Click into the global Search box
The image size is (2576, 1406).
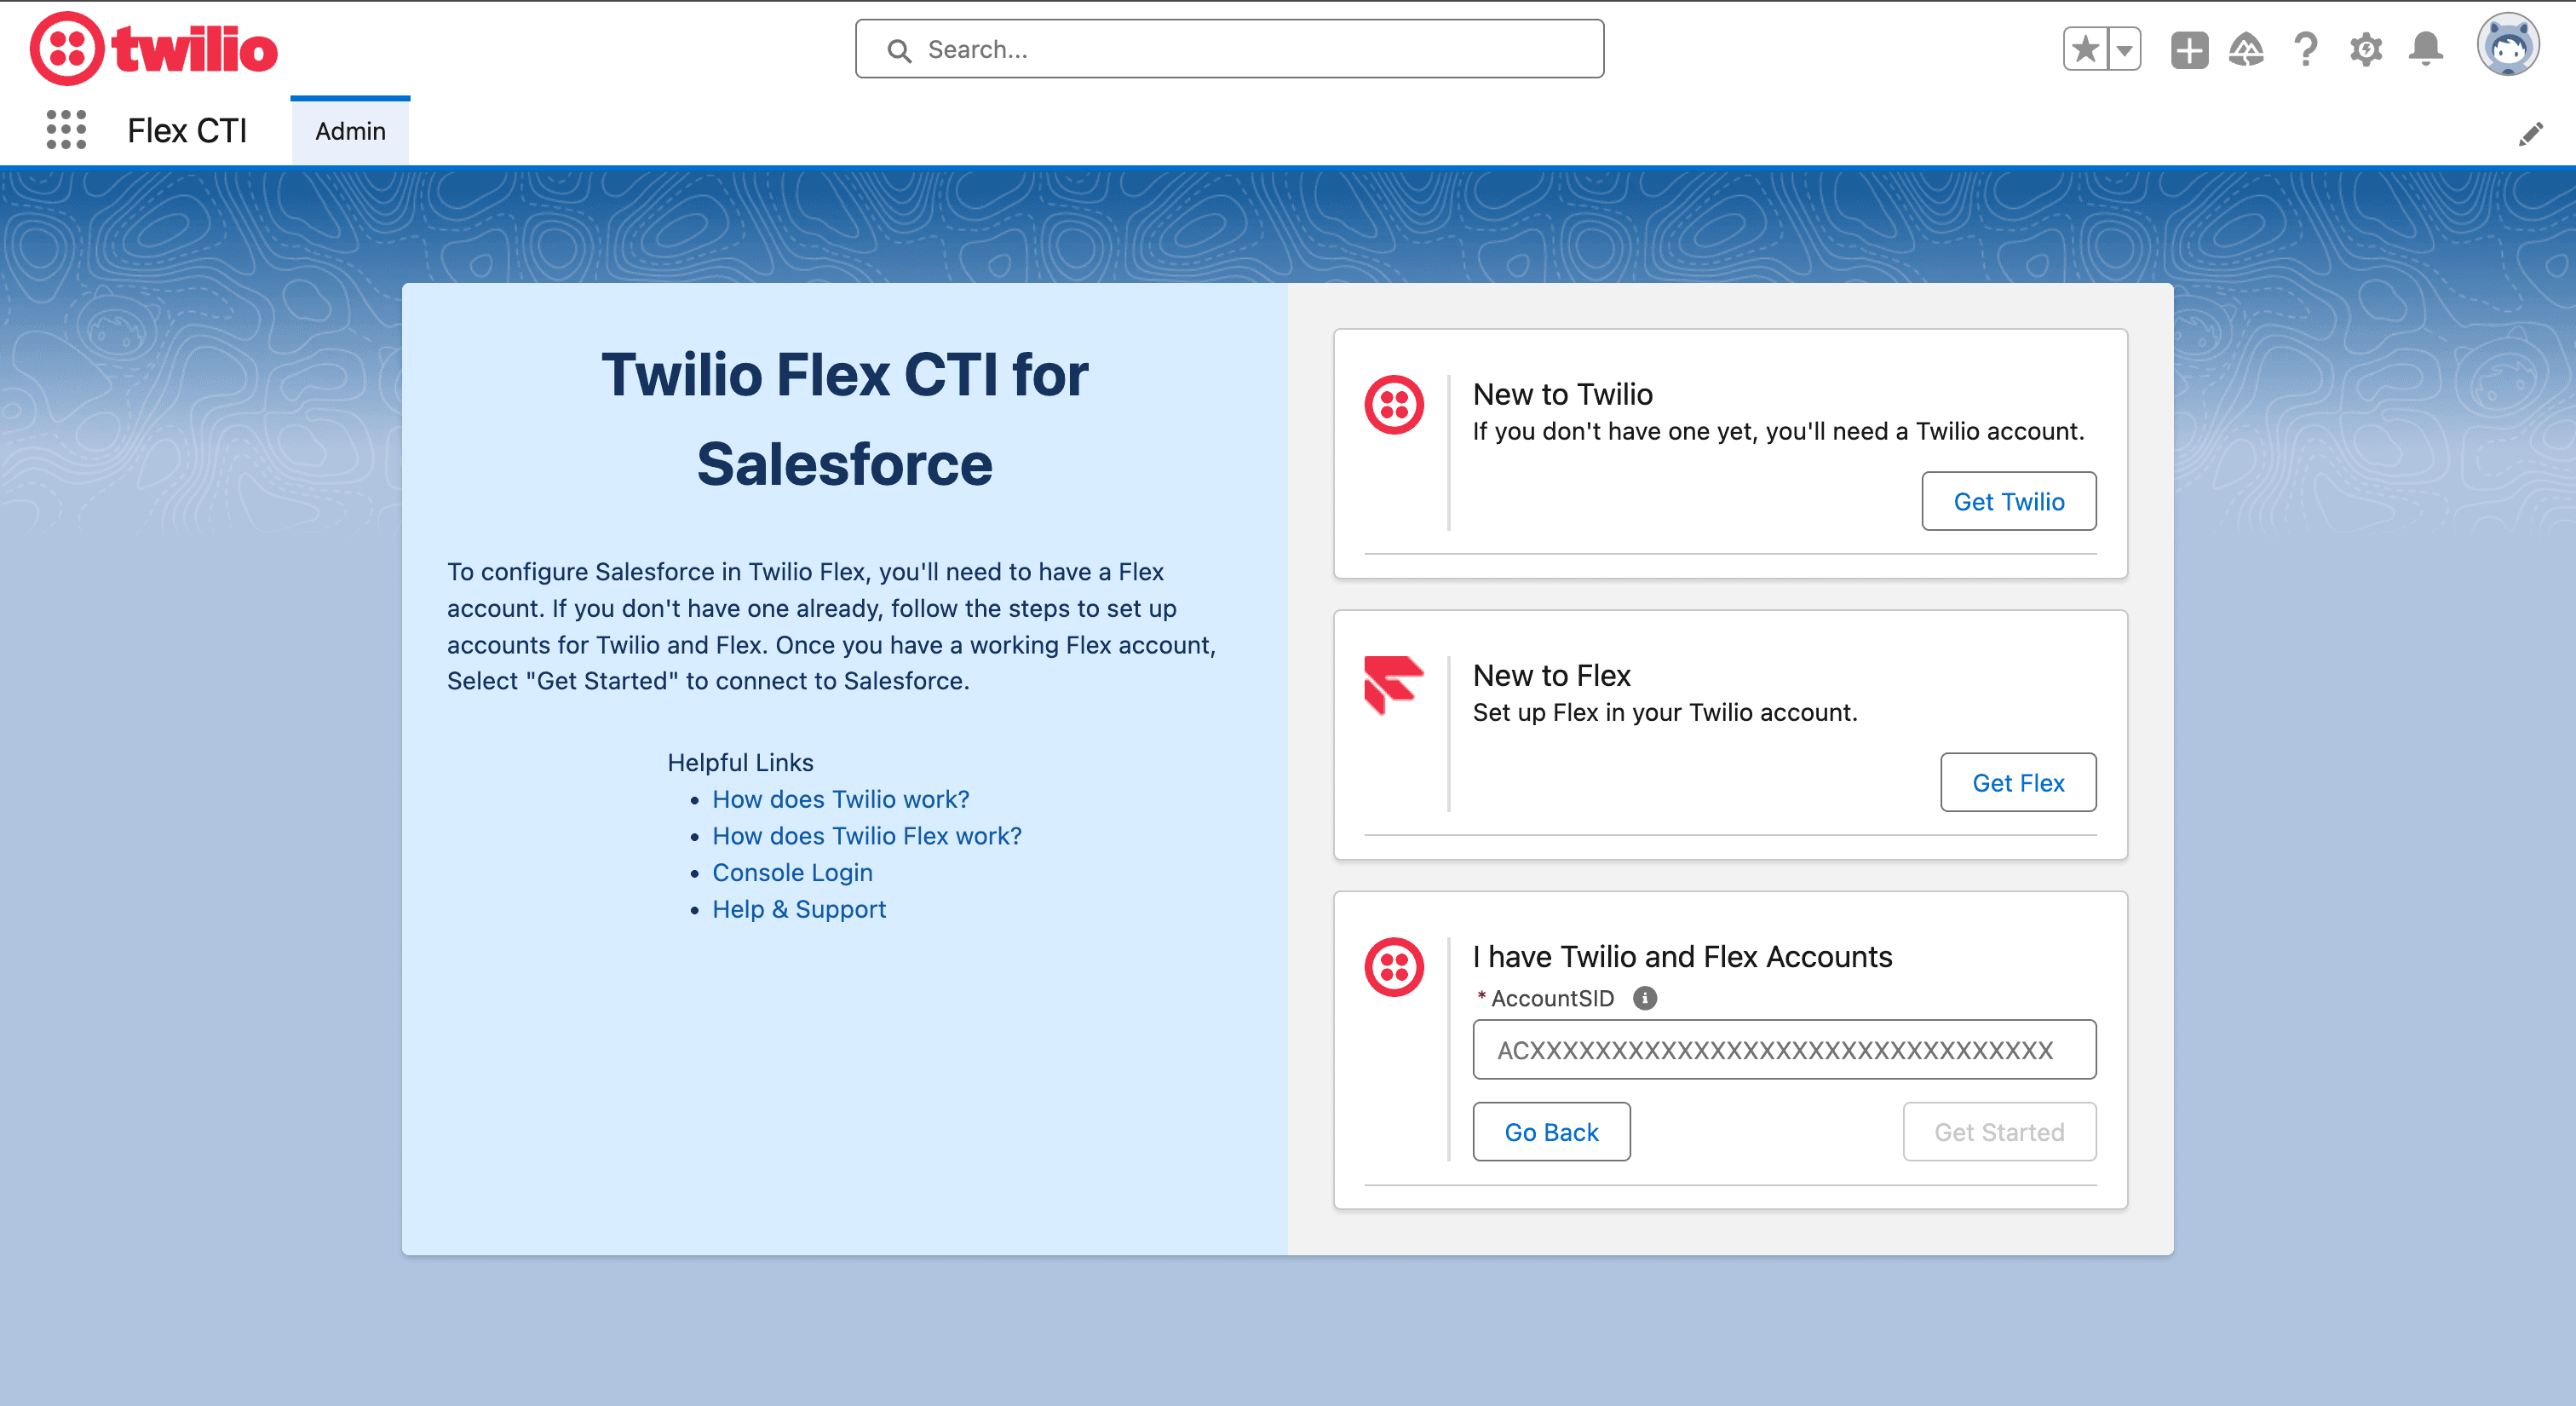point(1230,49)
